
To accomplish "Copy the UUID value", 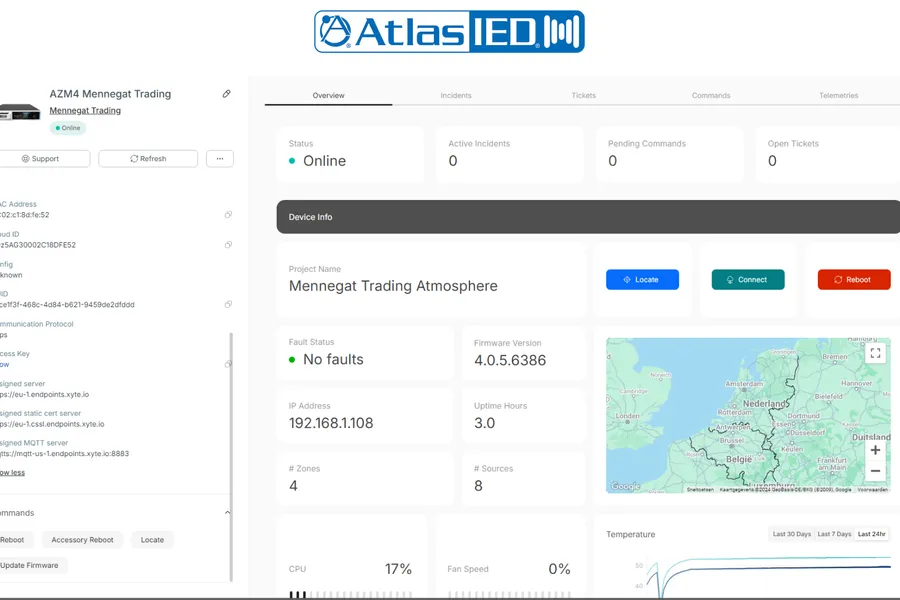I will (x=228, y=304).
